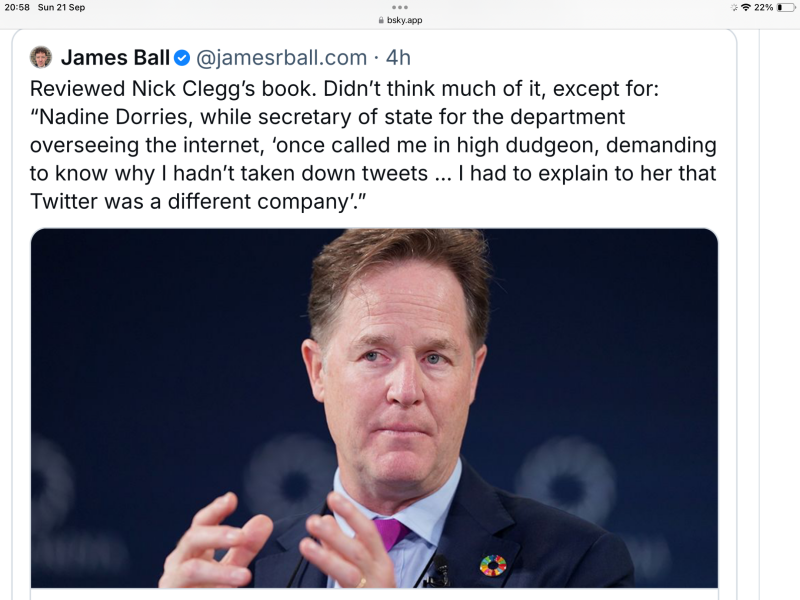The width and height of the screenshot is (800, 600).
Task: Open the @jamesrball.com handle link
Action: tap(281, 57)
